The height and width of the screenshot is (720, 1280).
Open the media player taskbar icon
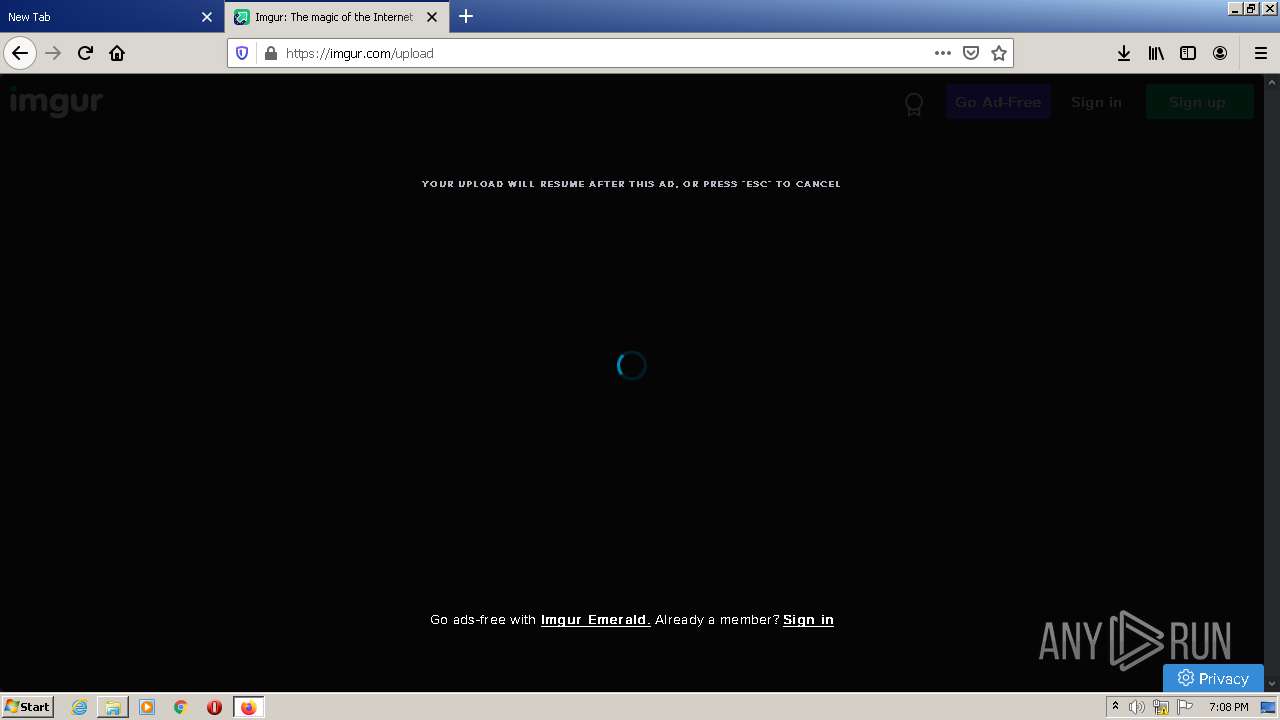pos(147,707)
